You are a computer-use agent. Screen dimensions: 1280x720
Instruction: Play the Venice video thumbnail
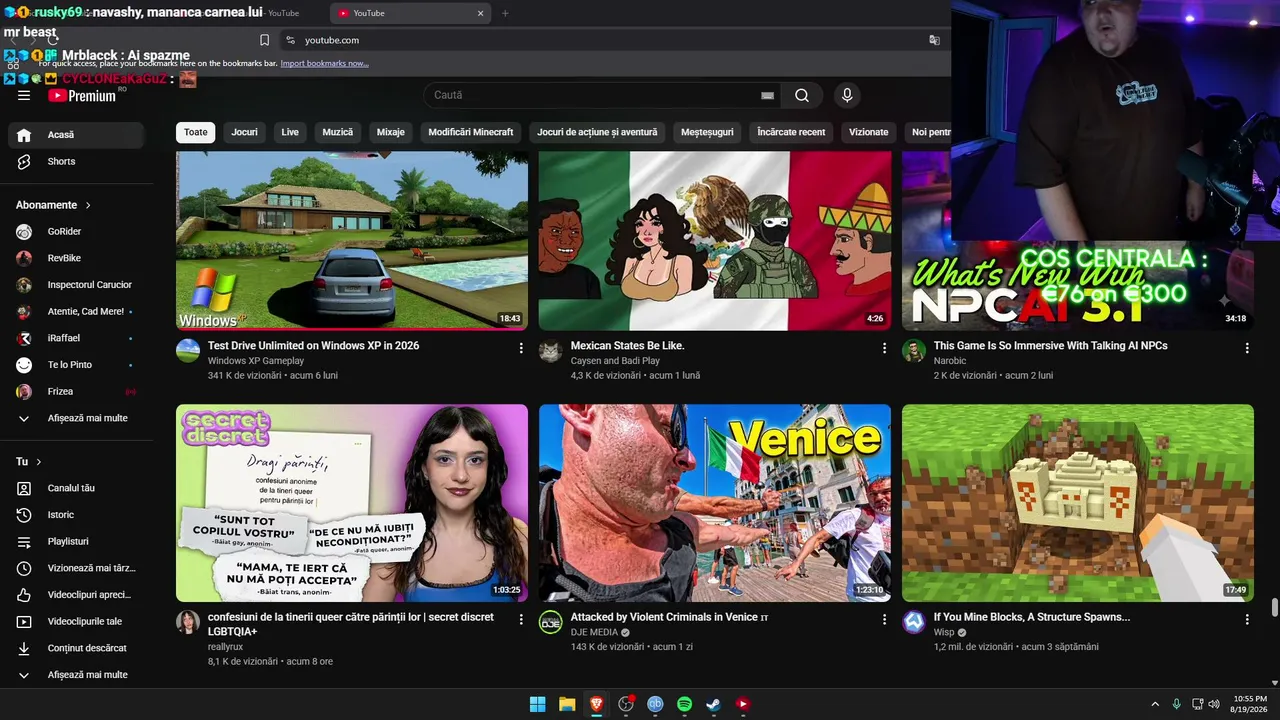[715, 503]
